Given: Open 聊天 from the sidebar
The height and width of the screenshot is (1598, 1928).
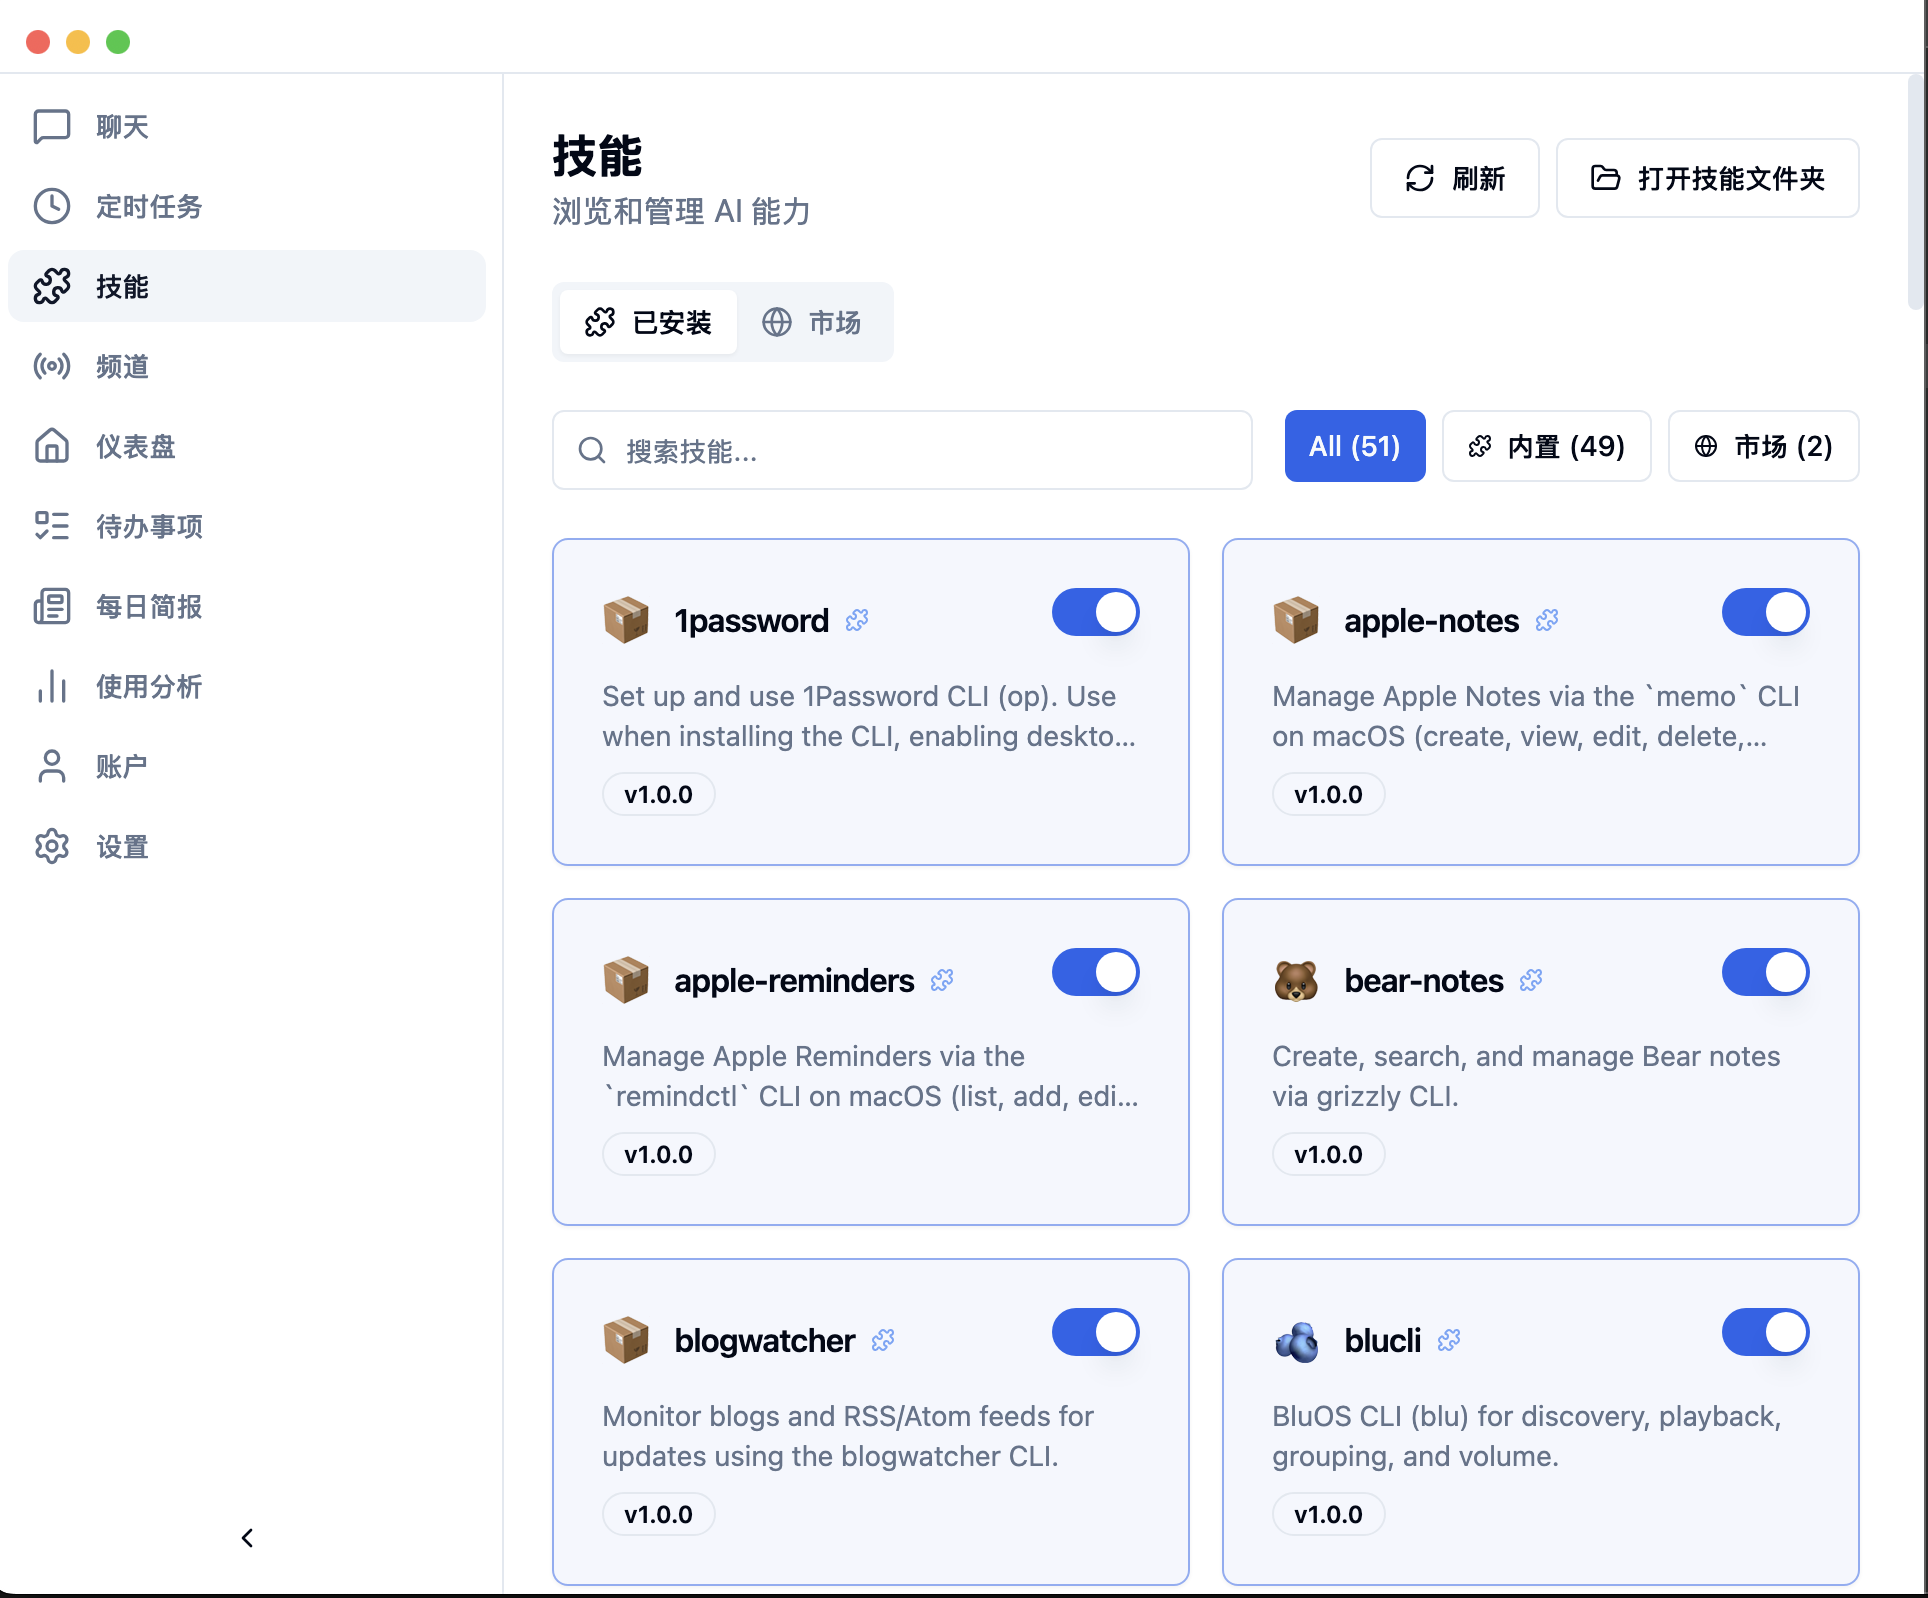Looking at the screenshot, I should click(x=120, y=126).
